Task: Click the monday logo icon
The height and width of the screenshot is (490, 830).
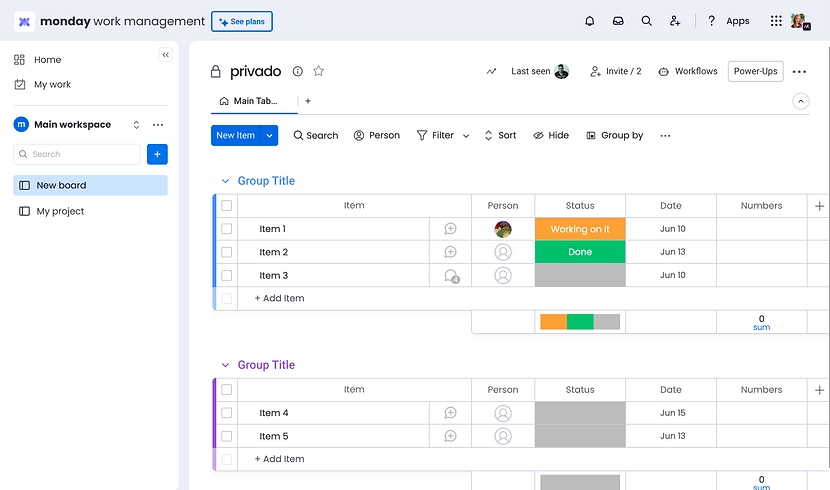Action: (24, 22)
